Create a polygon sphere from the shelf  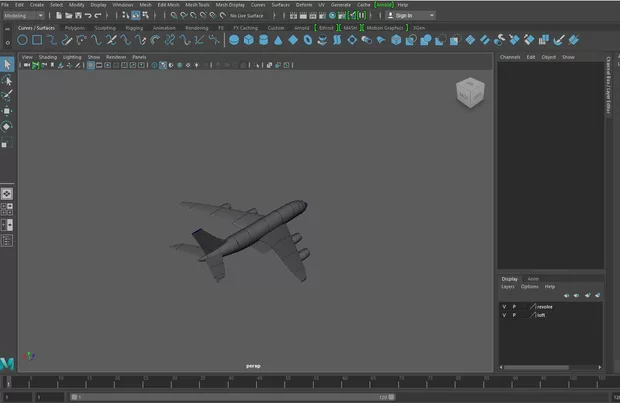click(233, 40)
